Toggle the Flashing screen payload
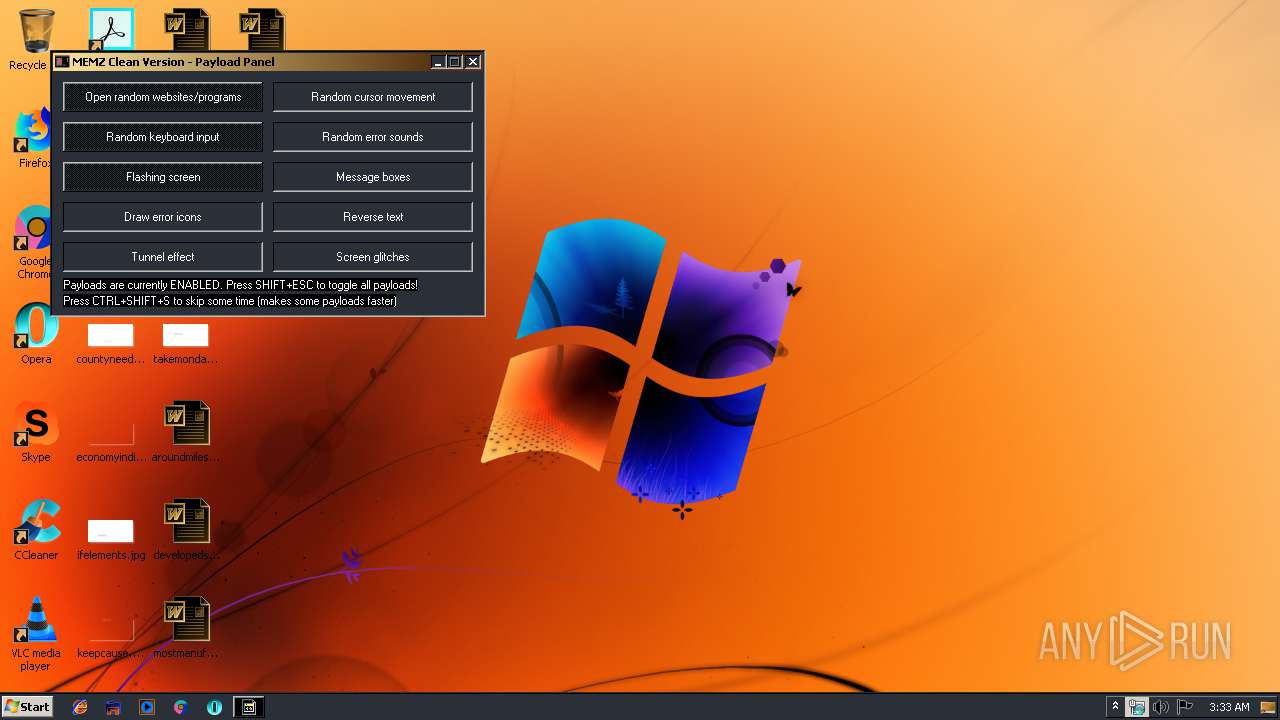This screenshot has height=720, width=1280. (x=163, y=177)
